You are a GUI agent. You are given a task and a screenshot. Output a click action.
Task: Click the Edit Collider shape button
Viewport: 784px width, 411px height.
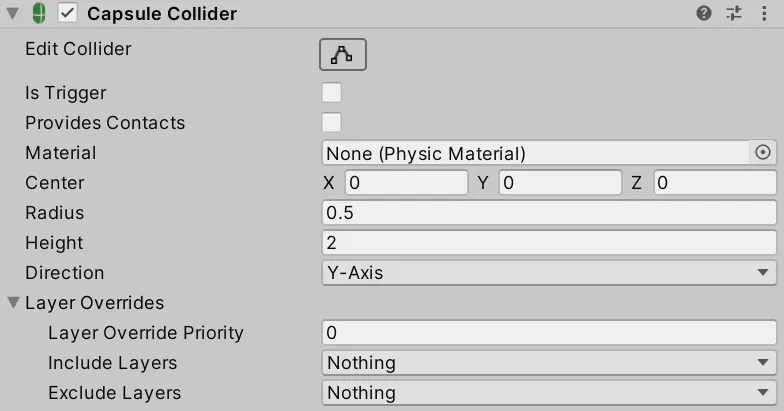[342, 54]
